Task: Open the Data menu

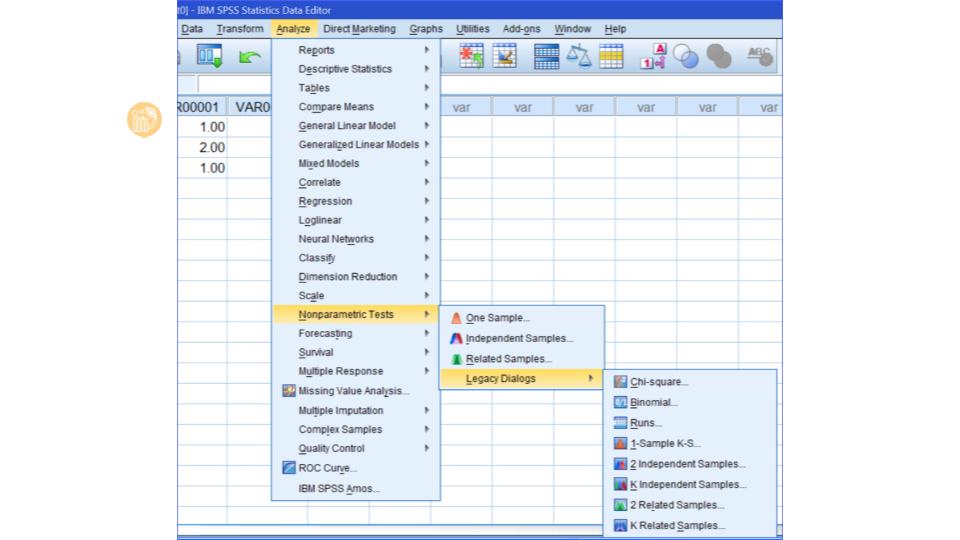Action: coord(192,29)
